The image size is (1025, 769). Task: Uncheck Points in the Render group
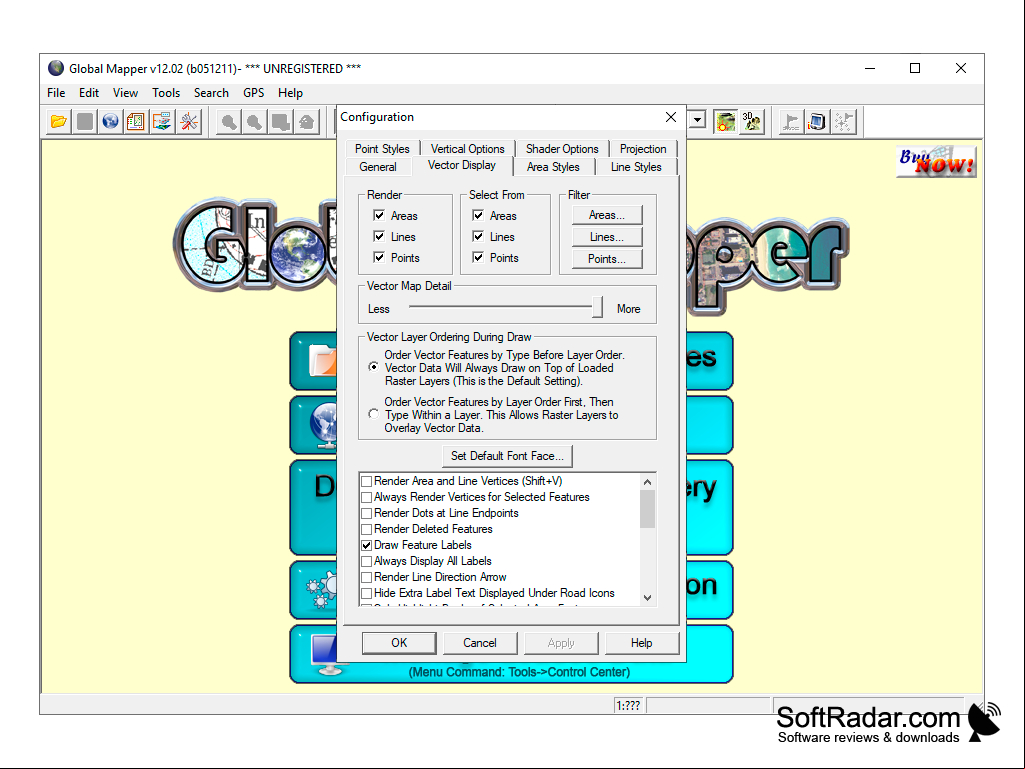pyautogui.click(x=379, y=257)
